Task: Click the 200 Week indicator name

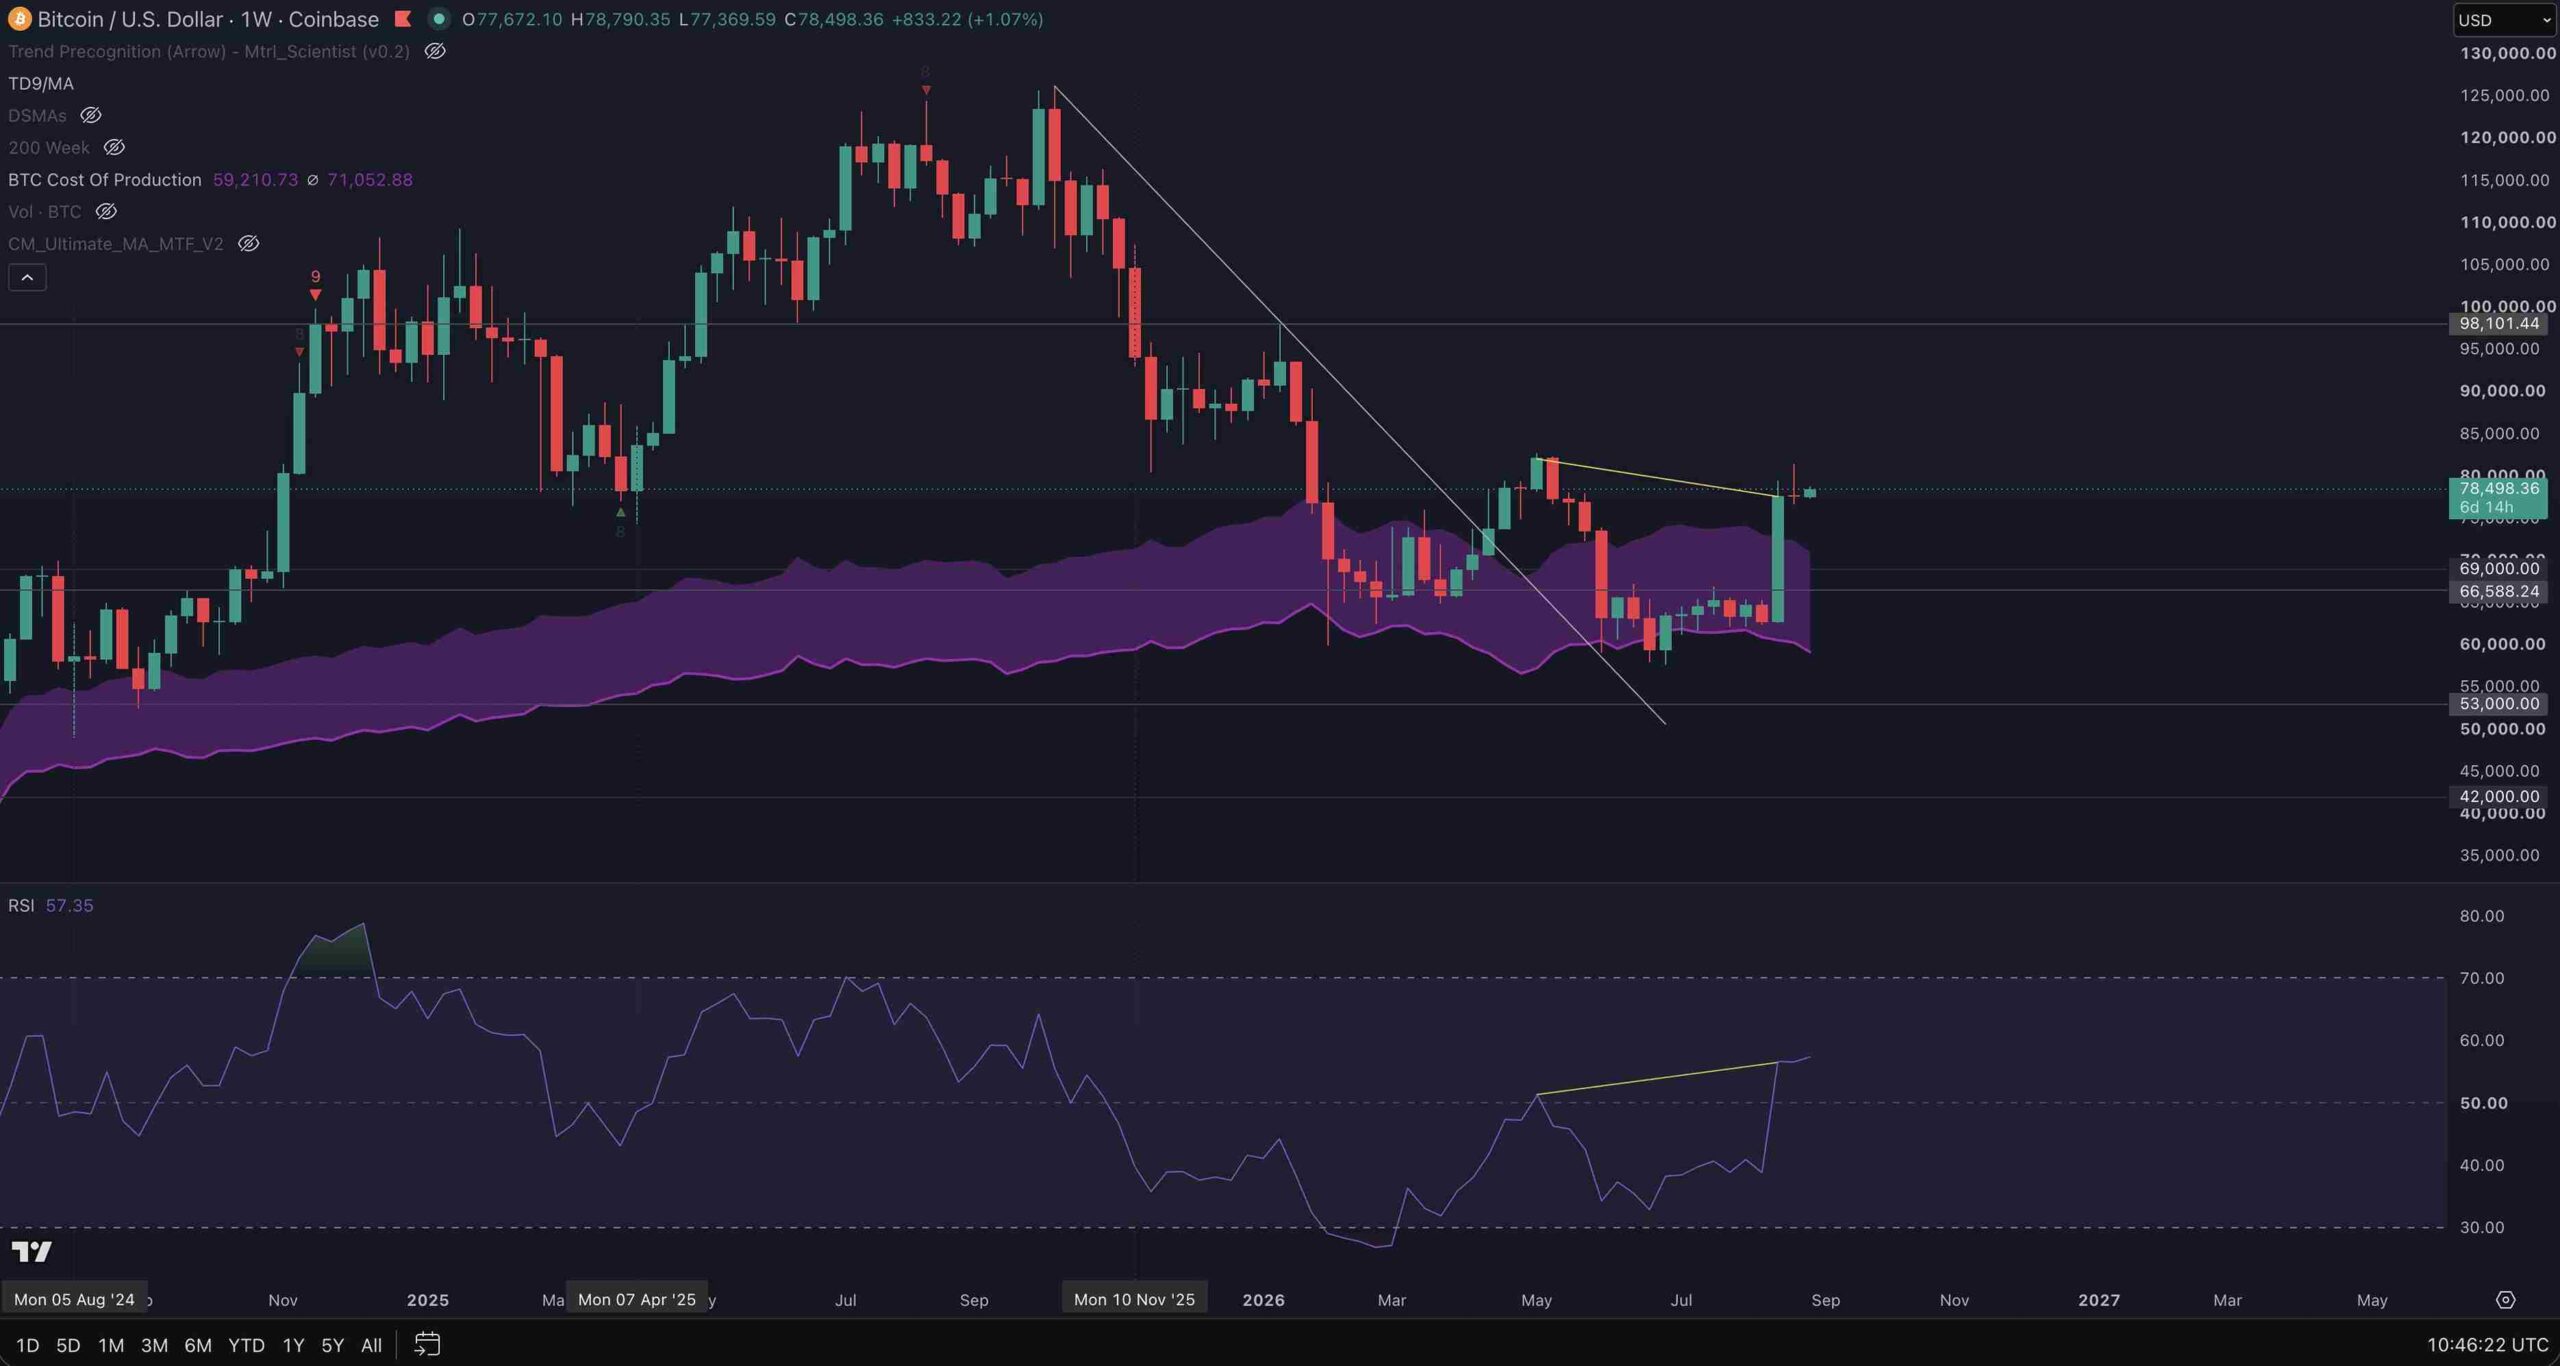Action: tap(49, 147)
